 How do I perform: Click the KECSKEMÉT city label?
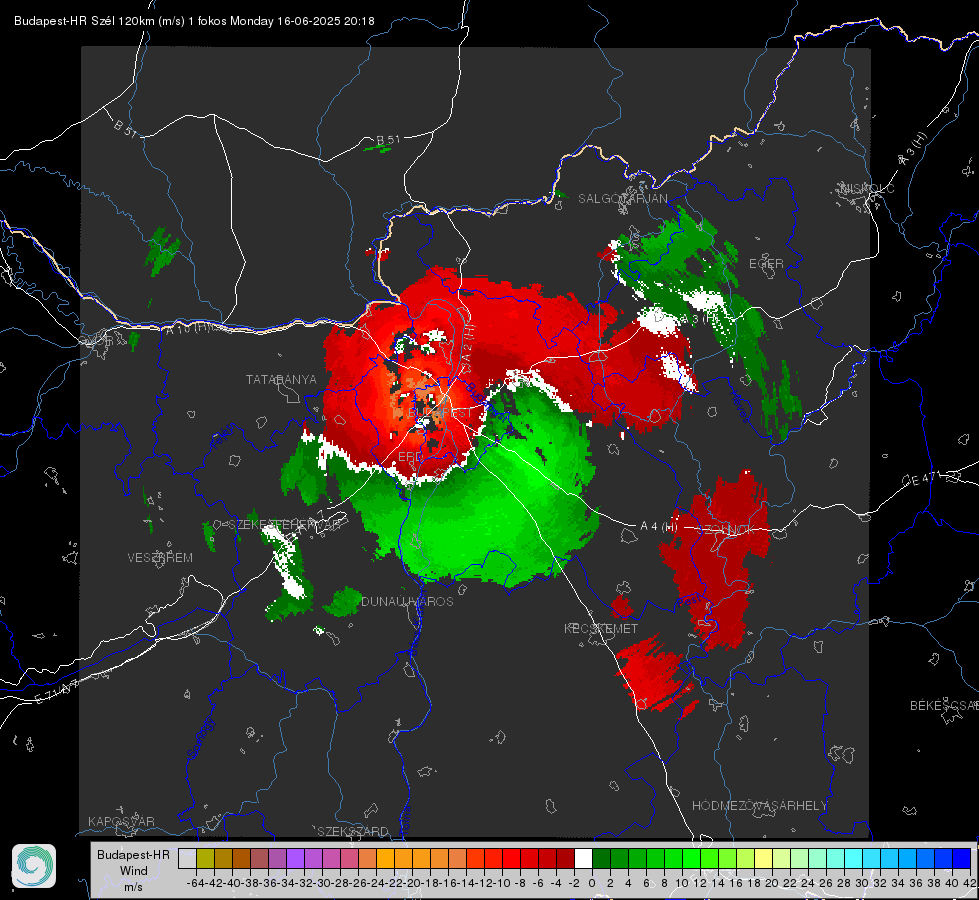click(x=601, y=629)
